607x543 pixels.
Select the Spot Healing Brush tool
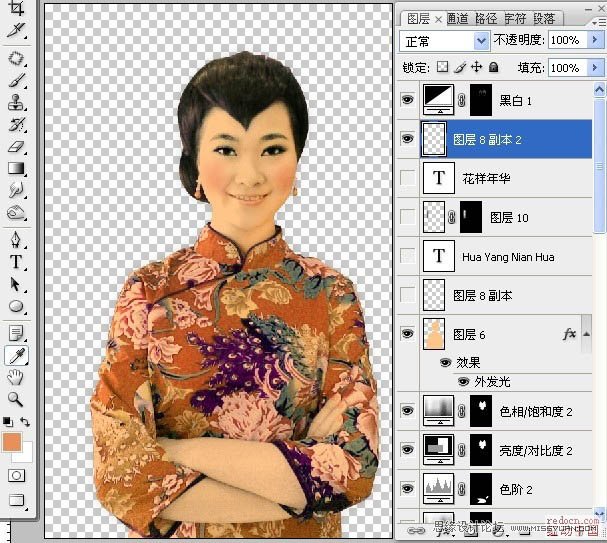click(16, 58)
